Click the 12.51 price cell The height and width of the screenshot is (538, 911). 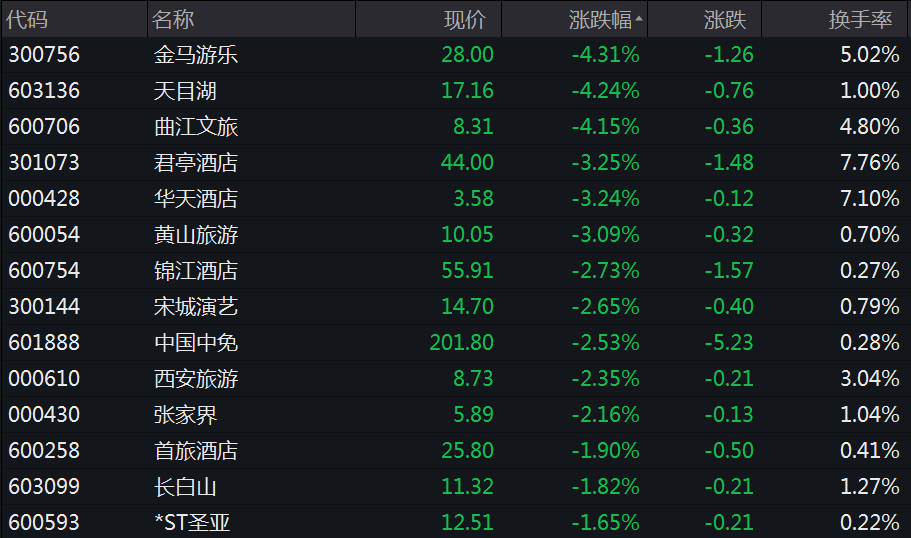click(x=467, y=523)
